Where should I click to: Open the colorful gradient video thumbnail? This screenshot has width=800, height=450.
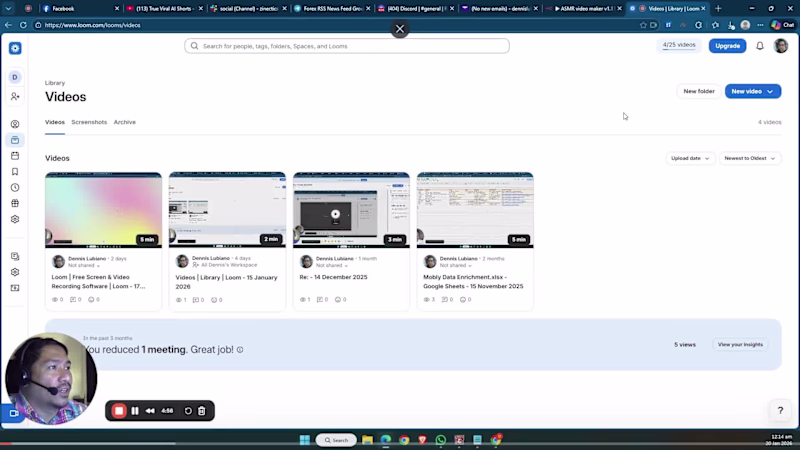(x=104, y=210)
